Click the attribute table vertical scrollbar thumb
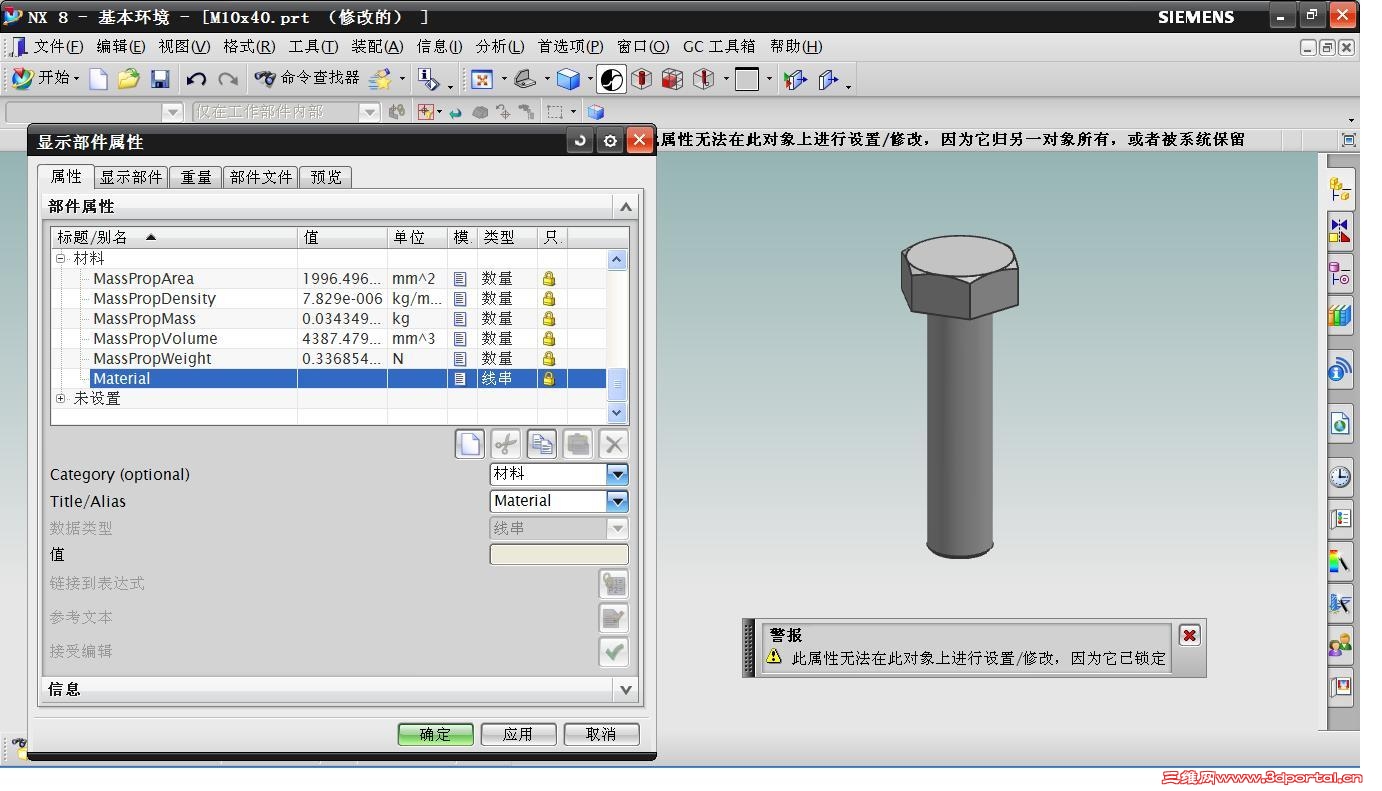 pyautogui.click(x=617, y=382)
